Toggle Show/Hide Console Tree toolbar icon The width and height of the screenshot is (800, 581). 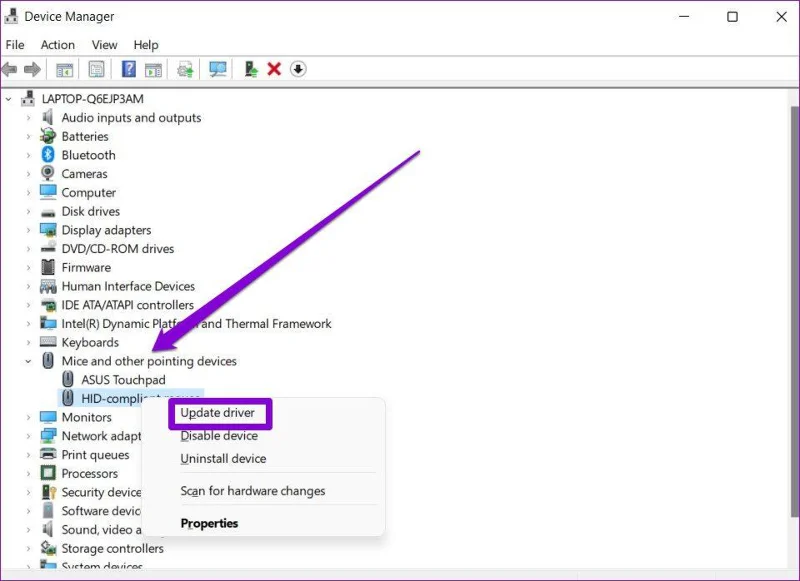(x=64, y=69)
